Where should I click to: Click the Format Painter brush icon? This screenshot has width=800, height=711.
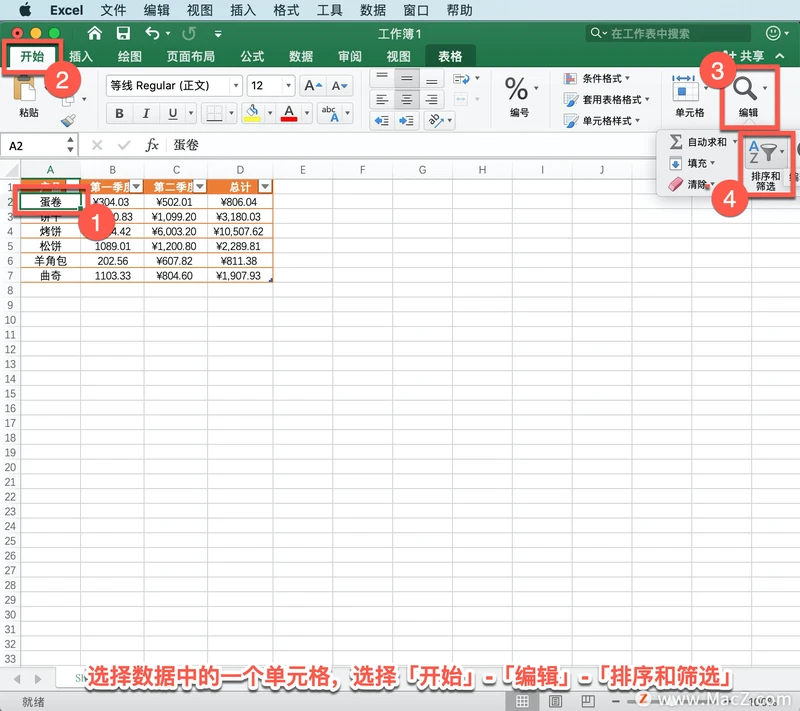68,119
